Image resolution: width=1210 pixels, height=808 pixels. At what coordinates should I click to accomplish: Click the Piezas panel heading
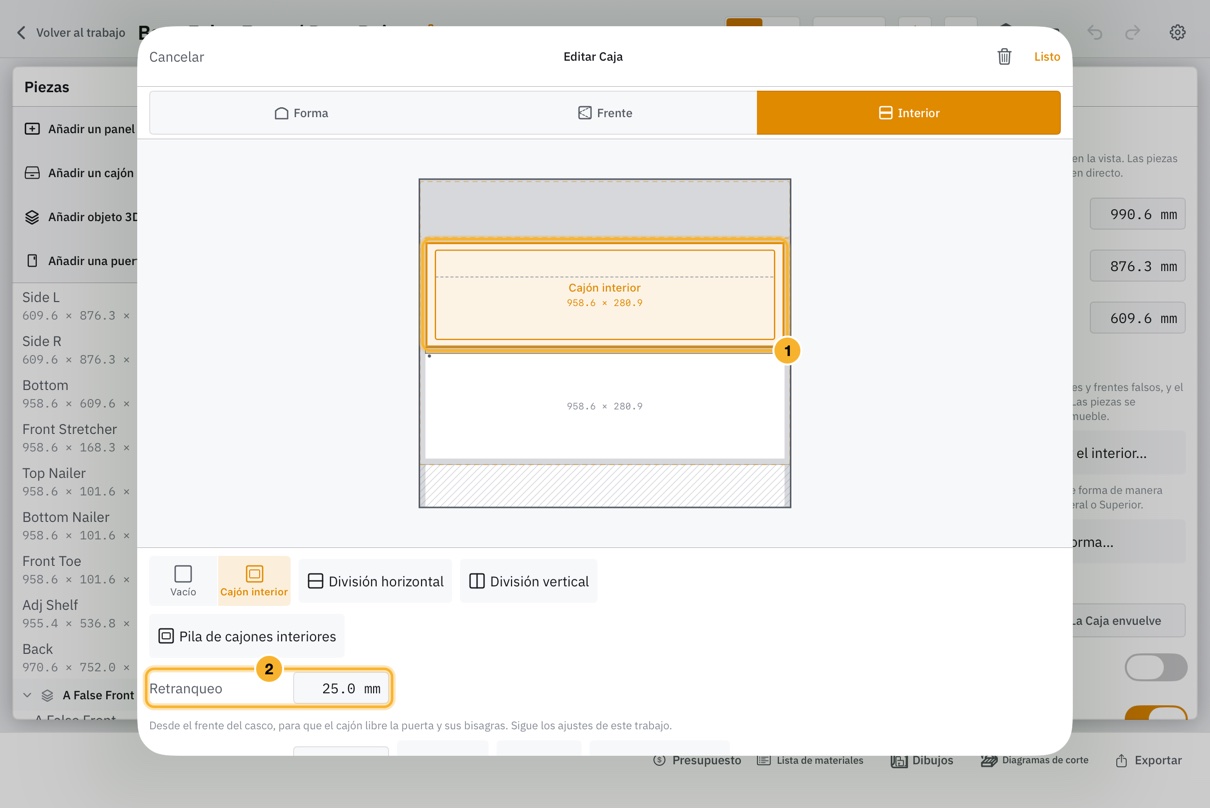47,87
